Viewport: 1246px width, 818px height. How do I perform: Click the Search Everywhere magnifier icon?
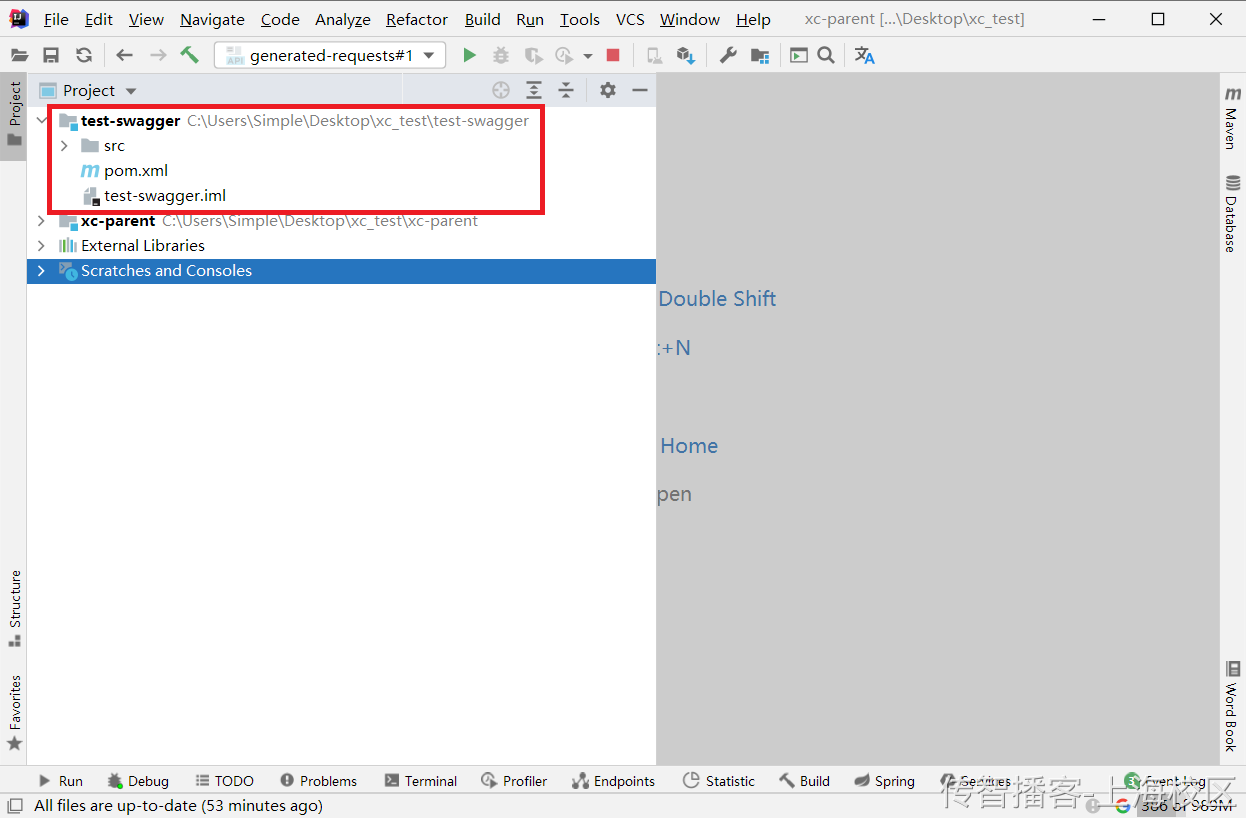coord(826,56)
